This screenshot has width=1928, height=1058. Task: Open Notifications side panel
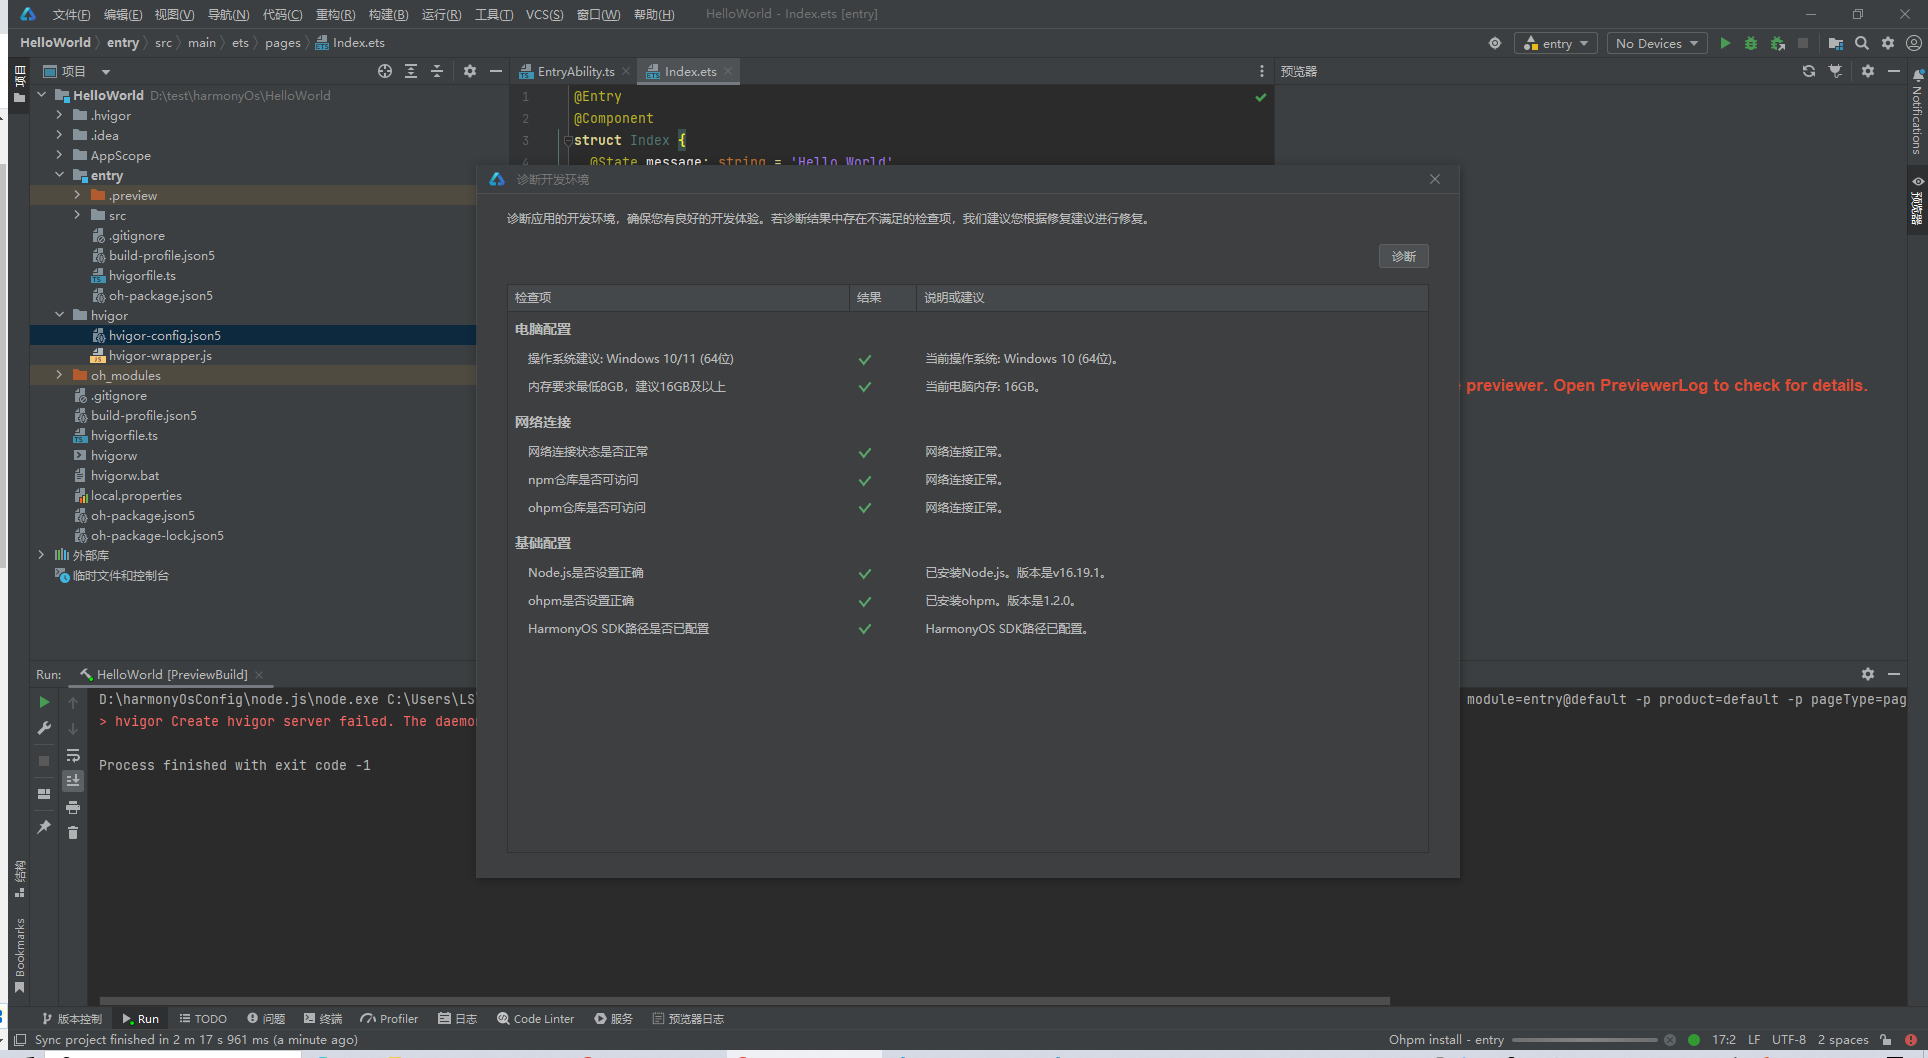pyautogui.click(x=1917, y=112)
